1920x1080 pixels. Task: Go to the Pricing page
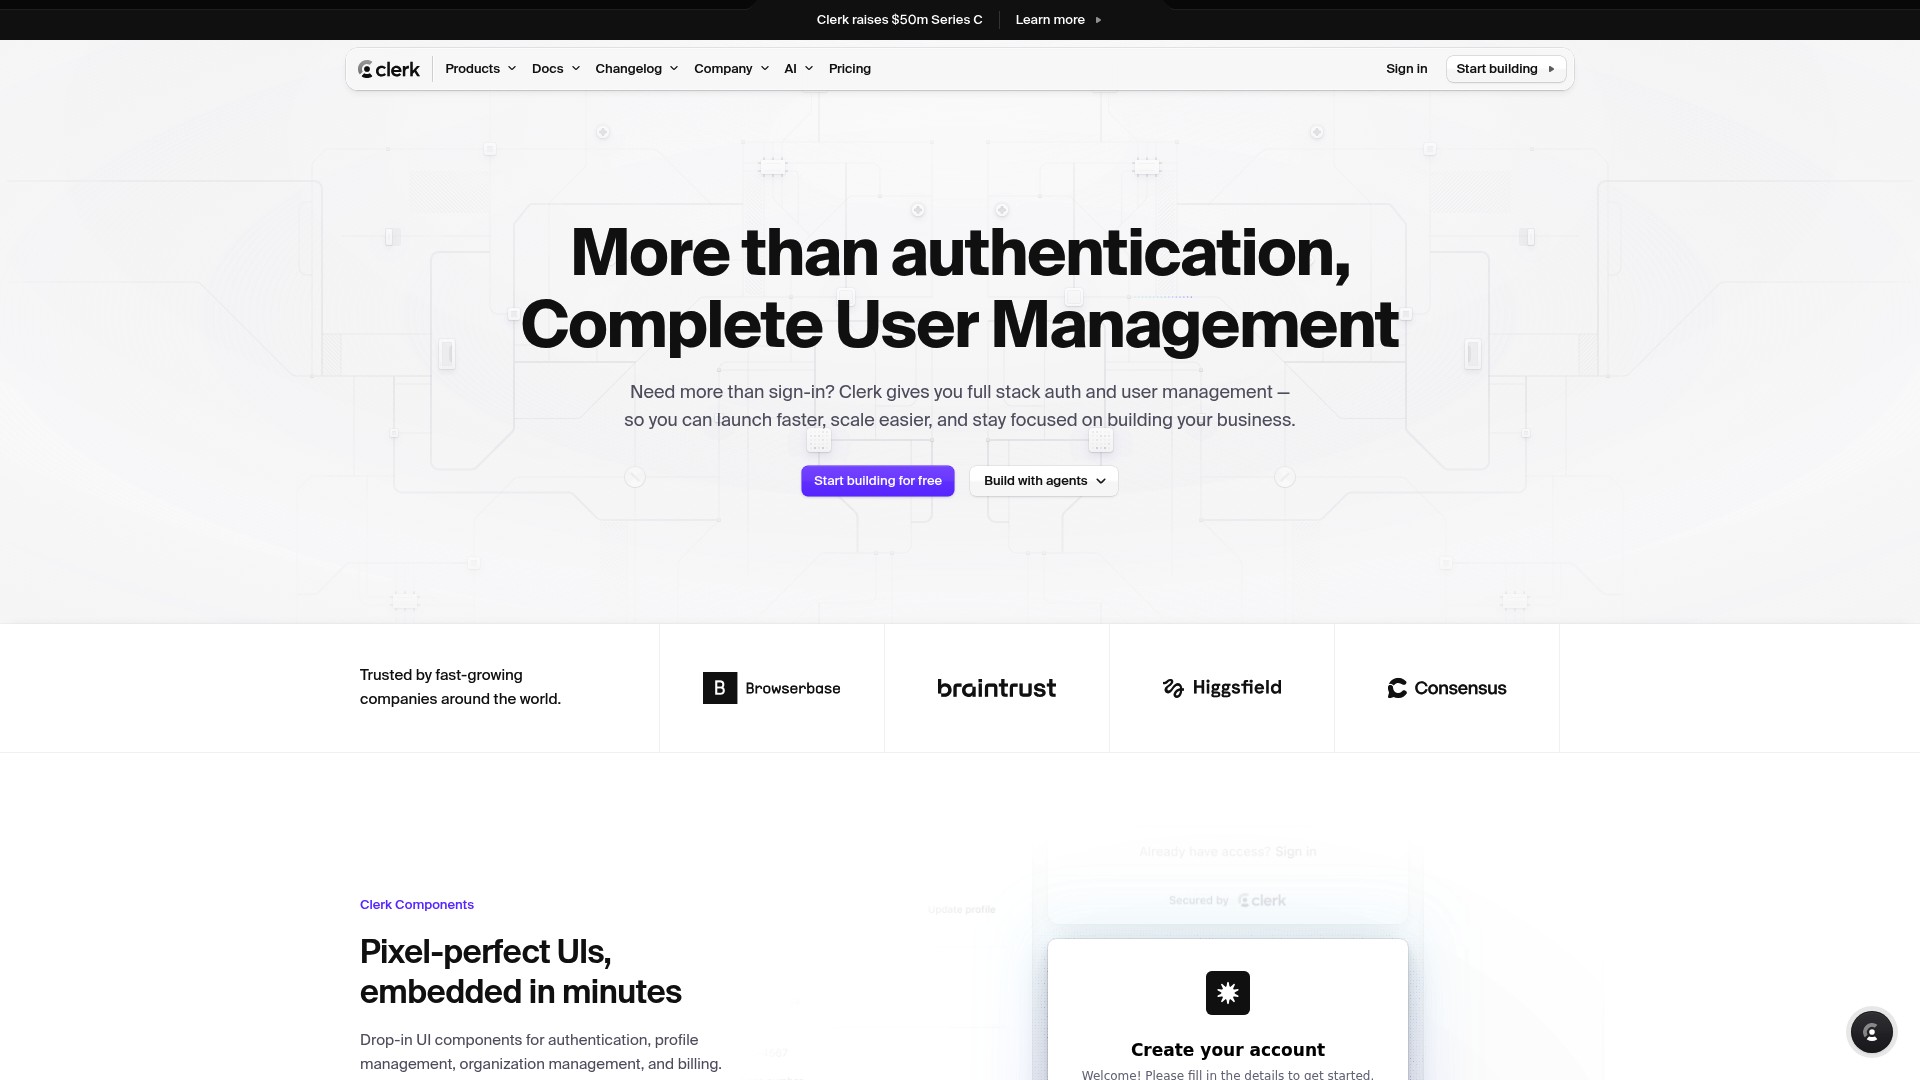[x=849, y=69]
